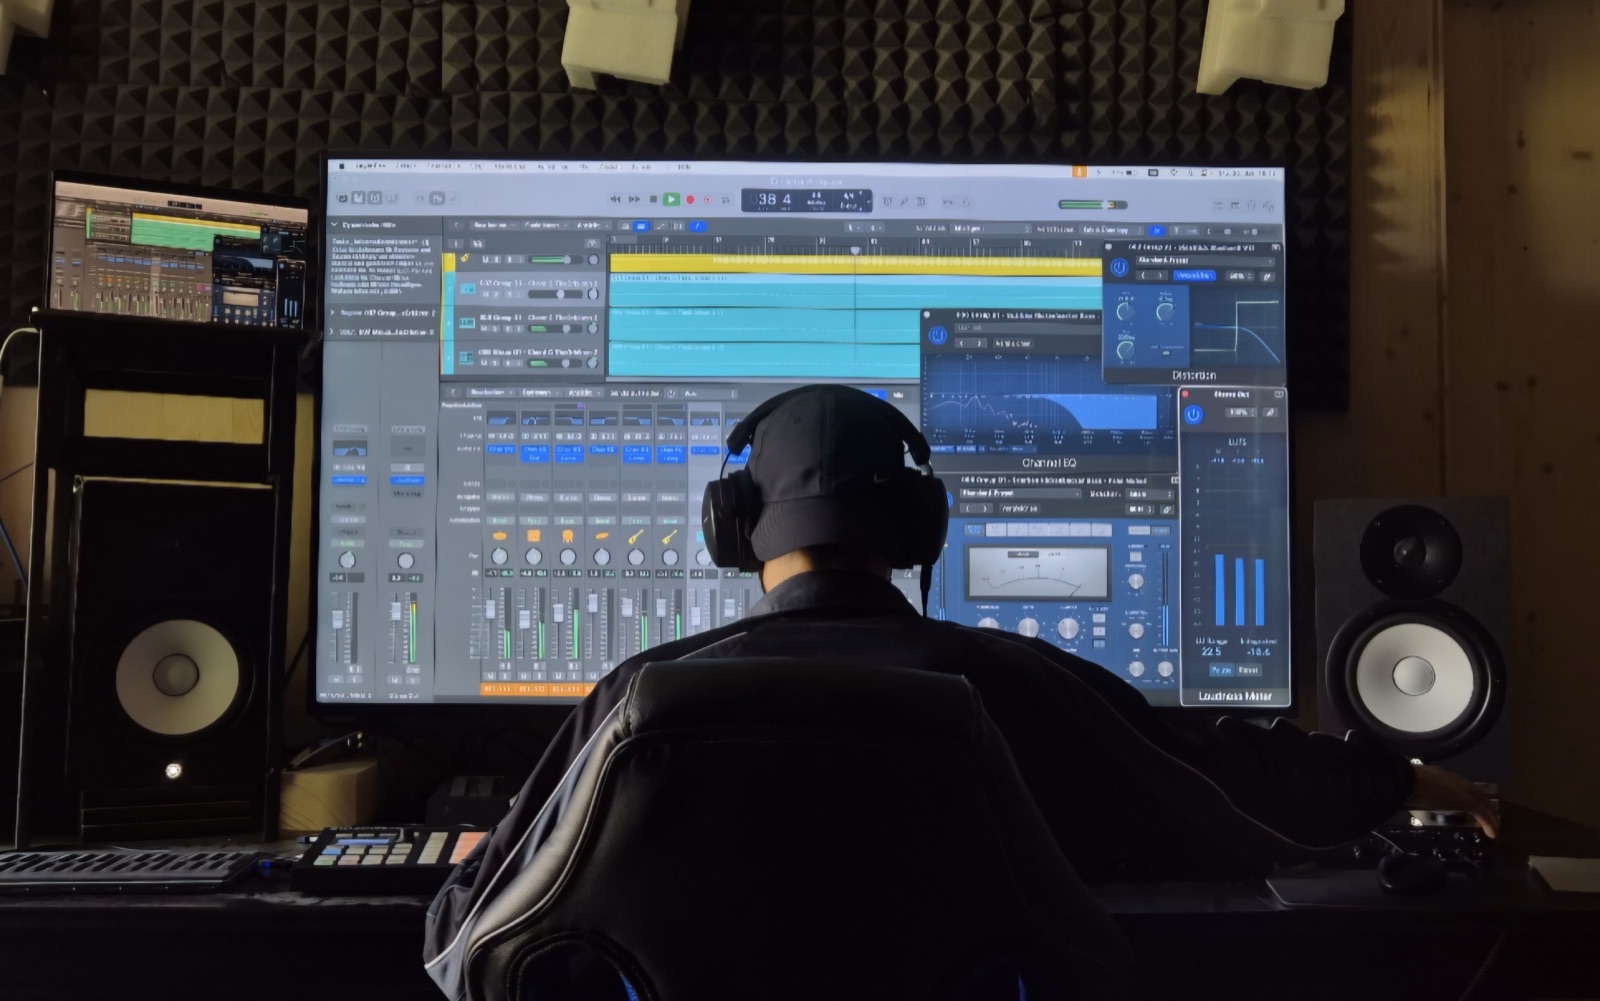Stop playback using the square Stop button
The height and width of the screenshot is (1001, 1600).
click(653, 199)
